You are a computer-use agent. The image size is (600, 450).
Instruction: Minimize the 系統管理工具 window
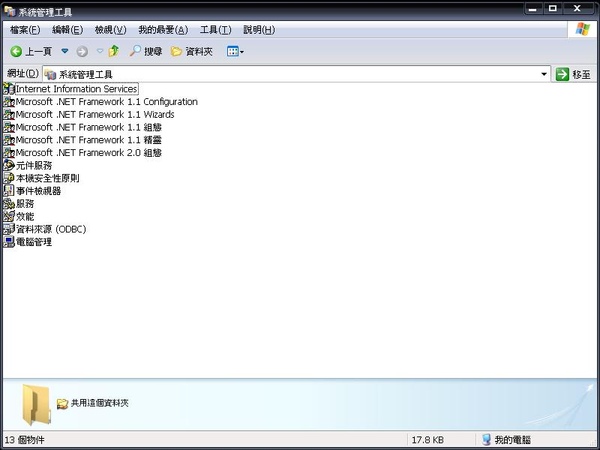533,8
